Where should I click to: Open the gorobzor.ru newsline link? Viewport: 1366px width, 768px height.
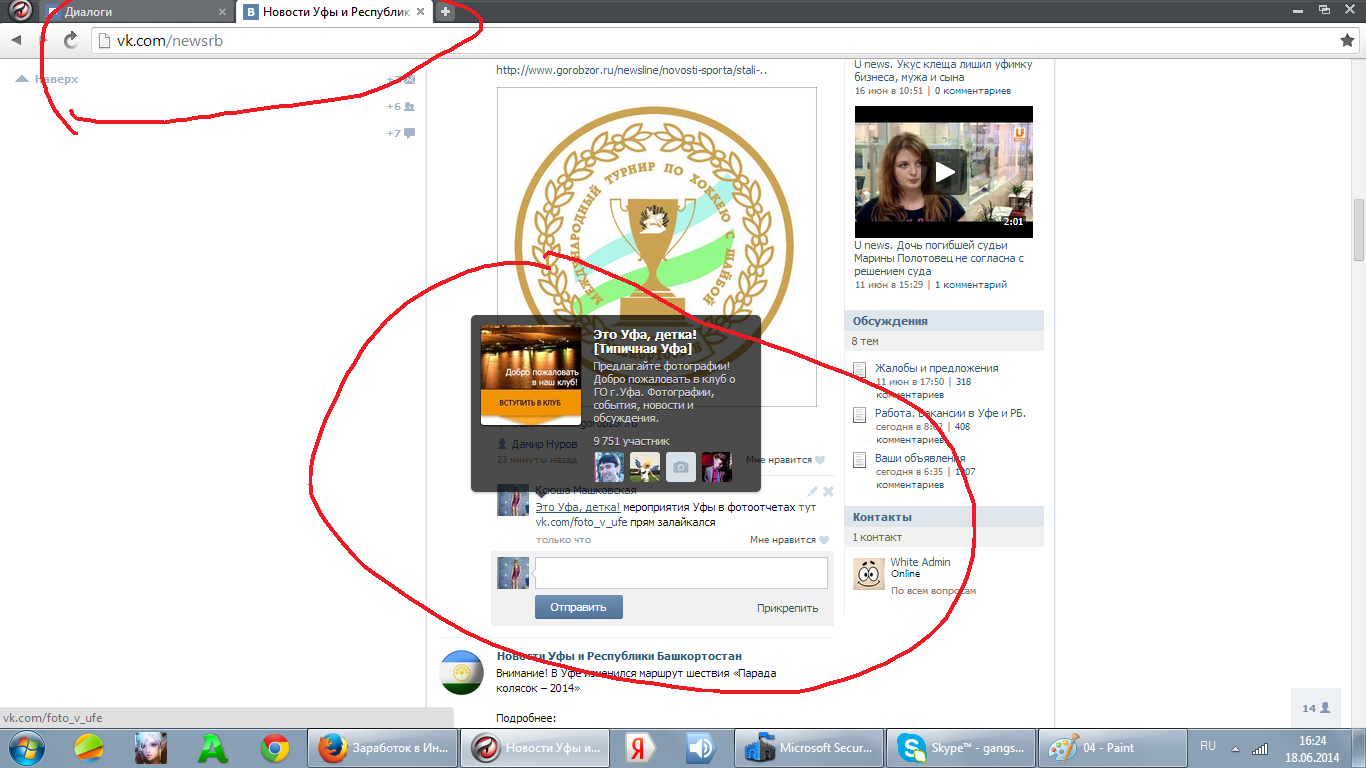tap(632, 70)
